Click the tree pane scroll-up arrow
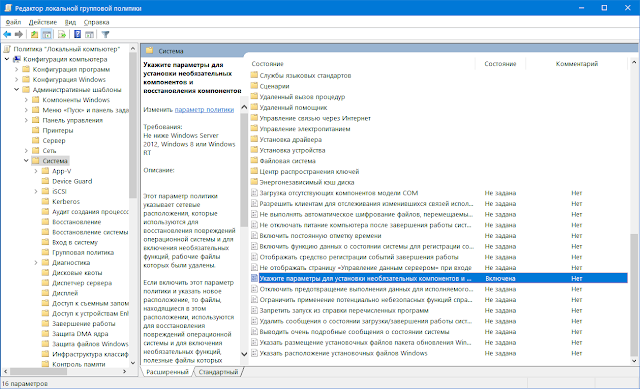 133,49
